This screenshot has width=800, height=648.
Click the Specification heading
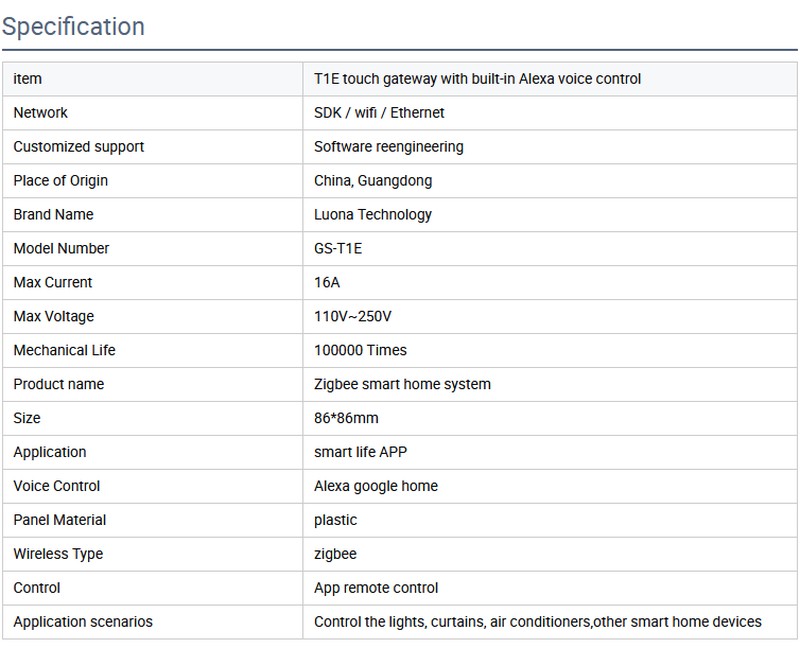tap(73, 26)
